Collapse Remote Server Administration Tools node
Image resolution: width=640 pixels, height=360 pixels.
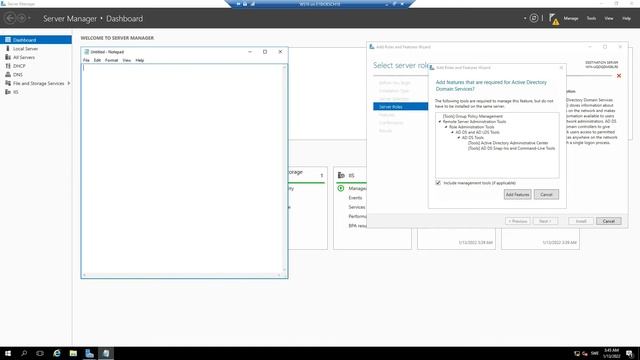pos(440,122)
